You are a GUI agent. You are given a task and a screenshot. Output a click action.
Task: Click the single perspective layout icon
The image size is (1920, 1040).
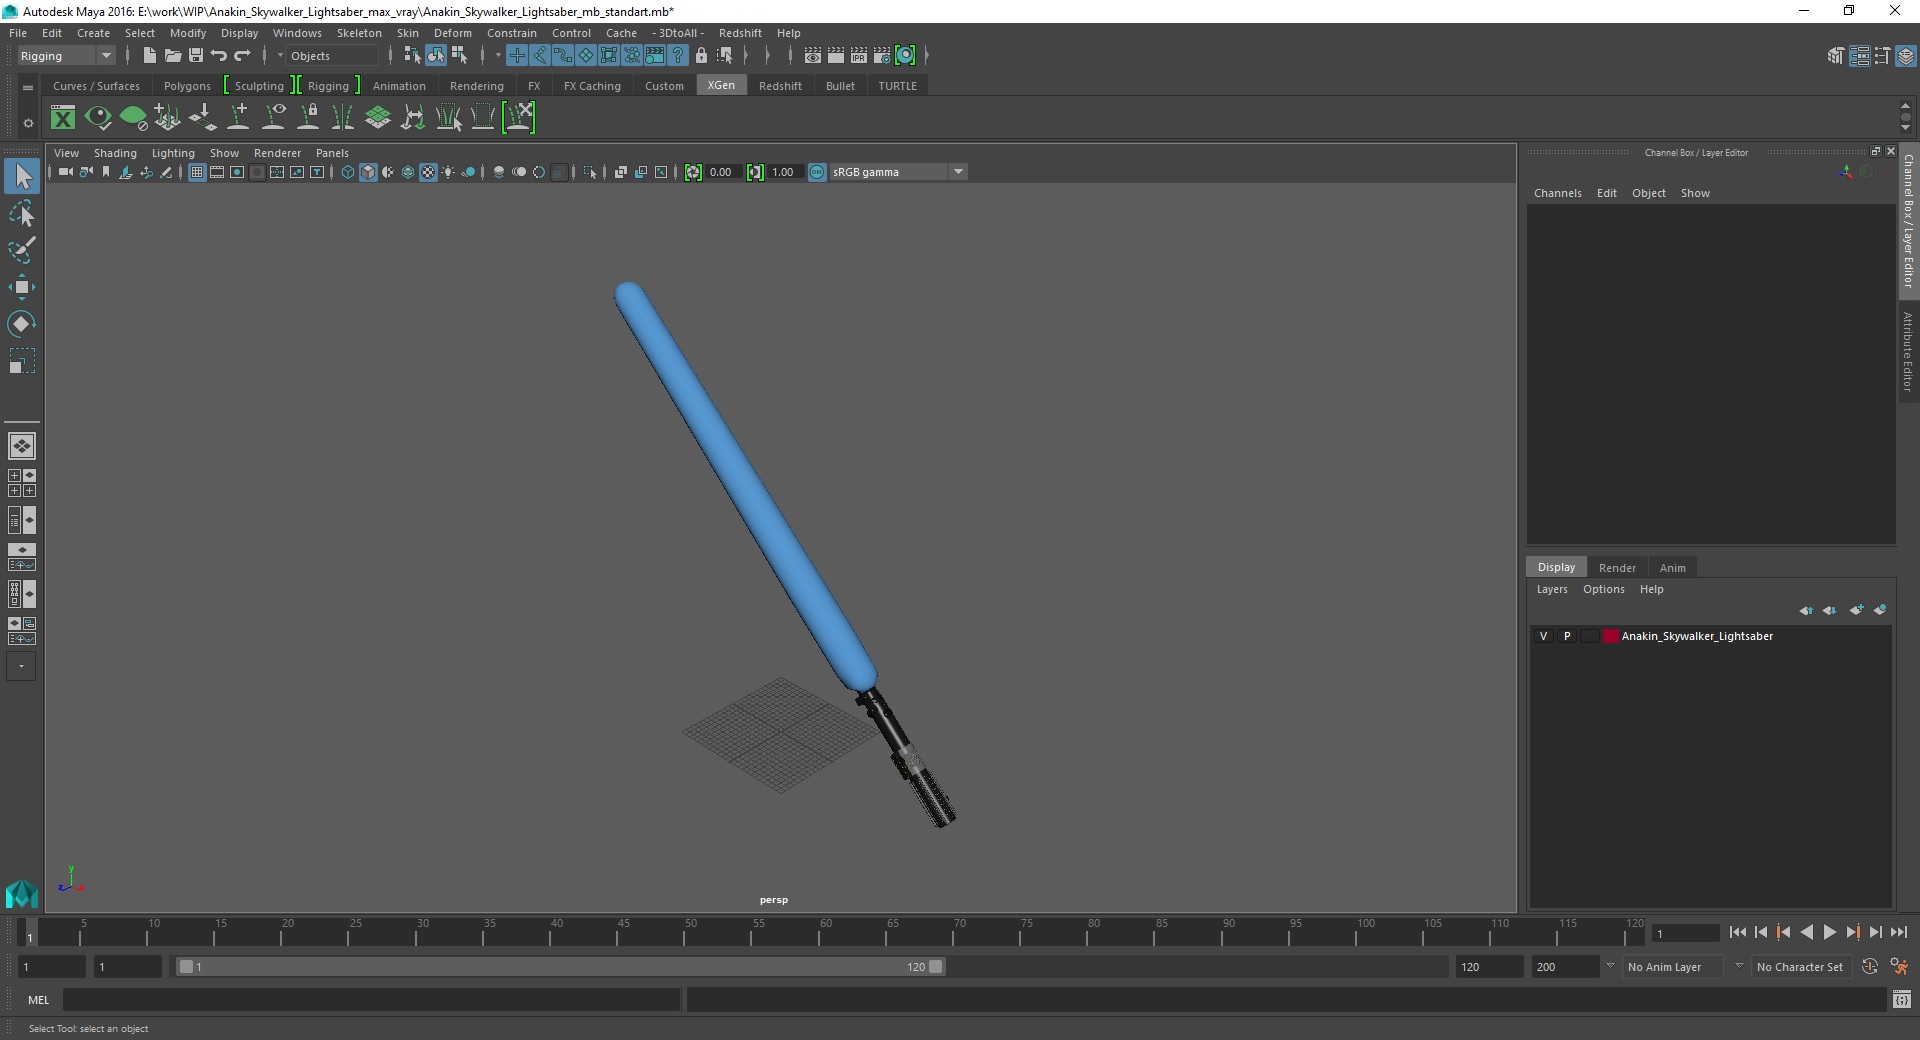click(22, 446)
